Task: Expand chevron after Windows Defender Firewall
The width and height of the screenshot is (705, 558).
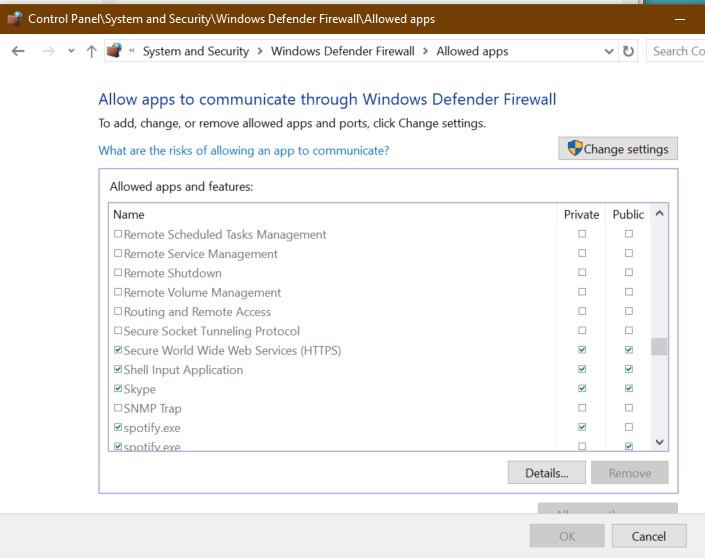Action: (x=425, y=51)
